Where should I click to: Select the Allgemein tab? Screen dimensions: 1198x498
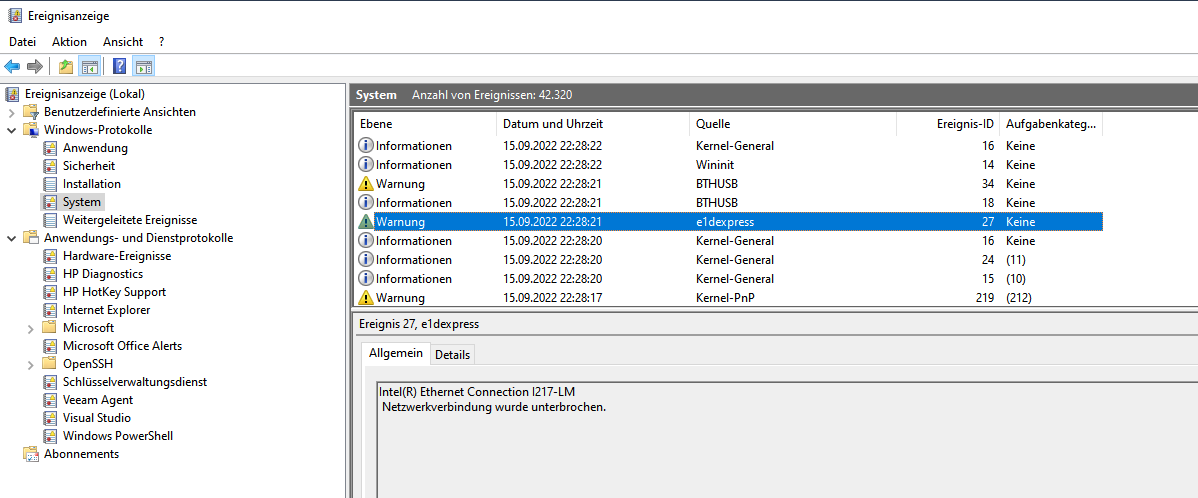click(x=396, y=354)
